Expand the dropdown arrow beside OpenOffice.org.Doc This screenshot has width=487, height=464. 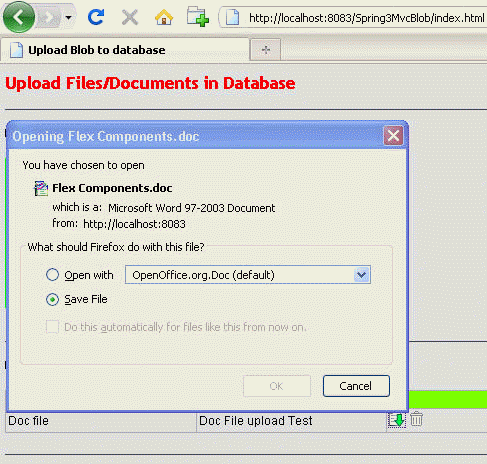[x=362, y=275]
